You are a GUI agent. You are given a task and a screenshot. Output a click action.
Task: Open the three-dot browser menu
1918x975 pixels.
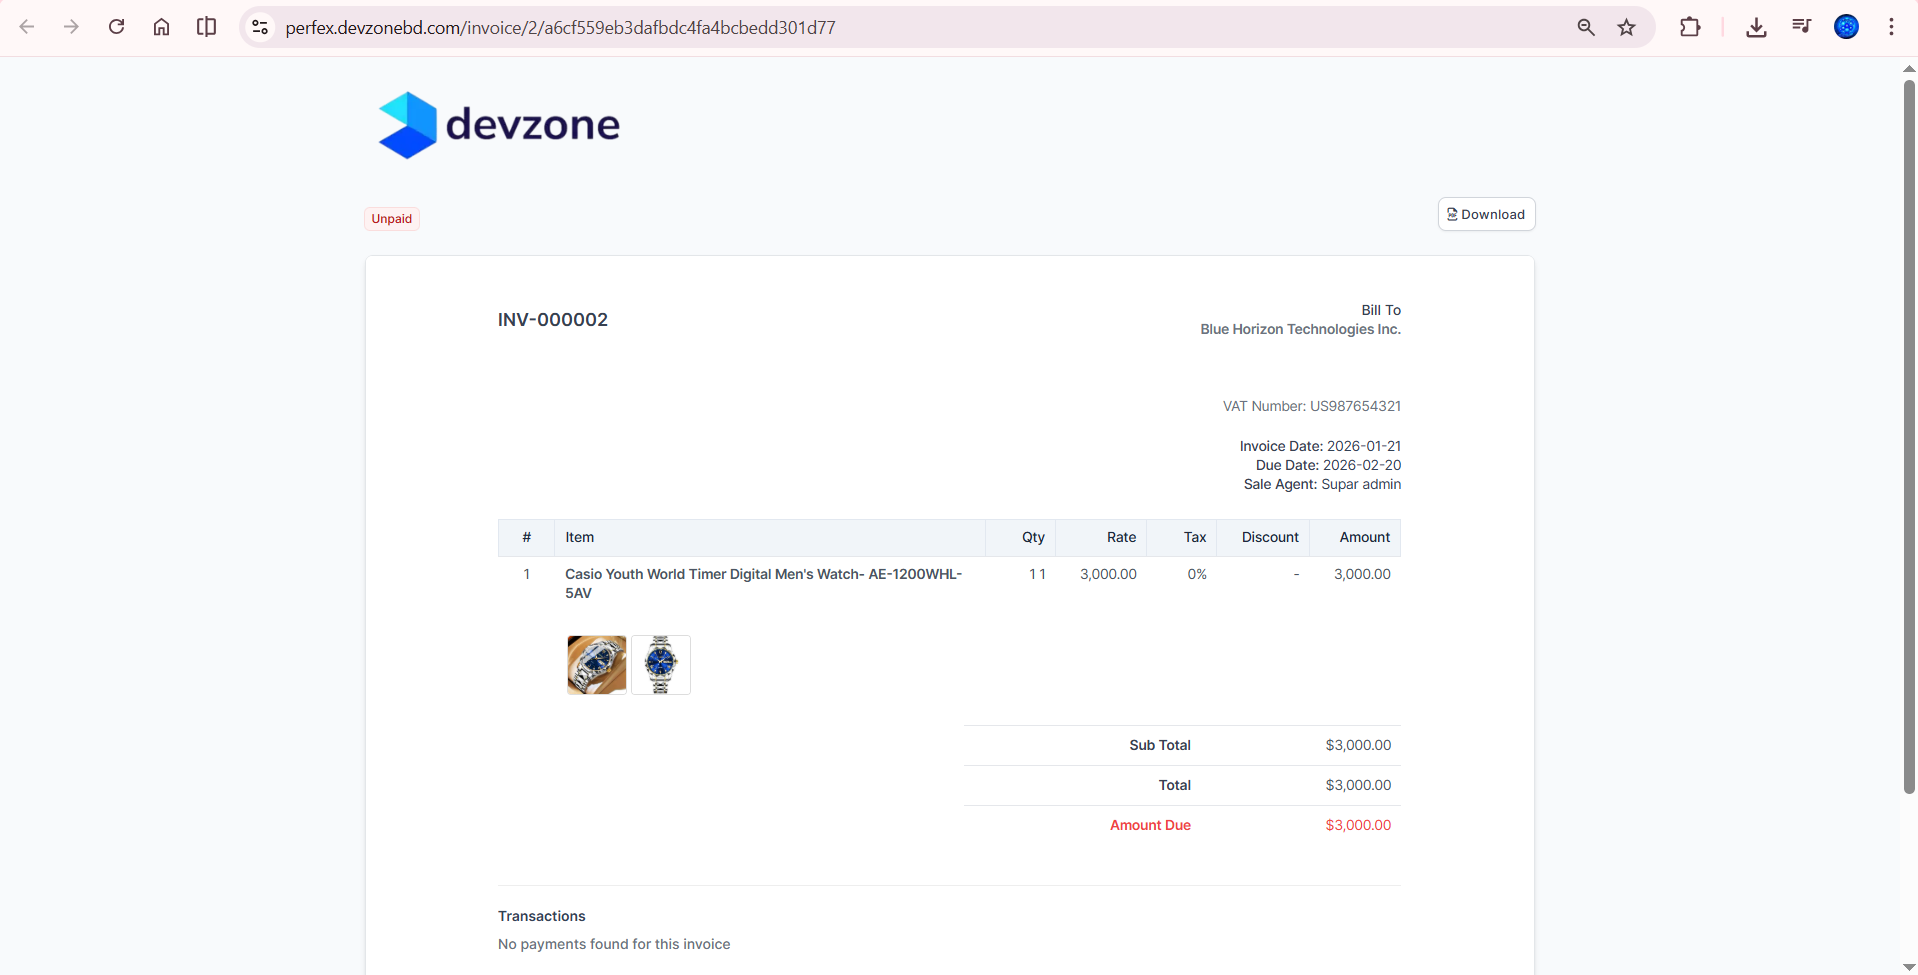1891,27
